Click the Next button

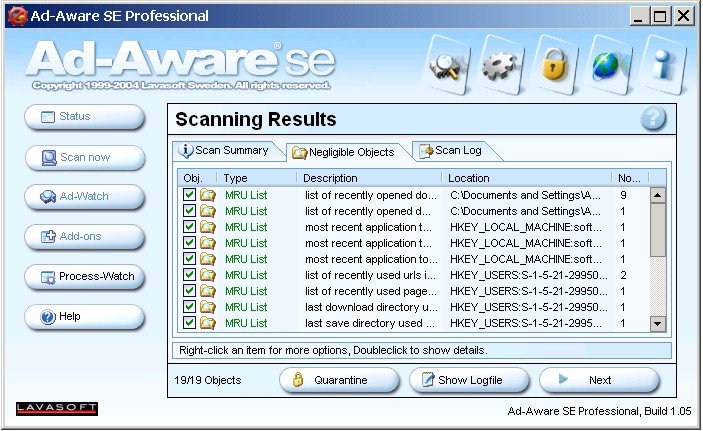pos(599,380)
